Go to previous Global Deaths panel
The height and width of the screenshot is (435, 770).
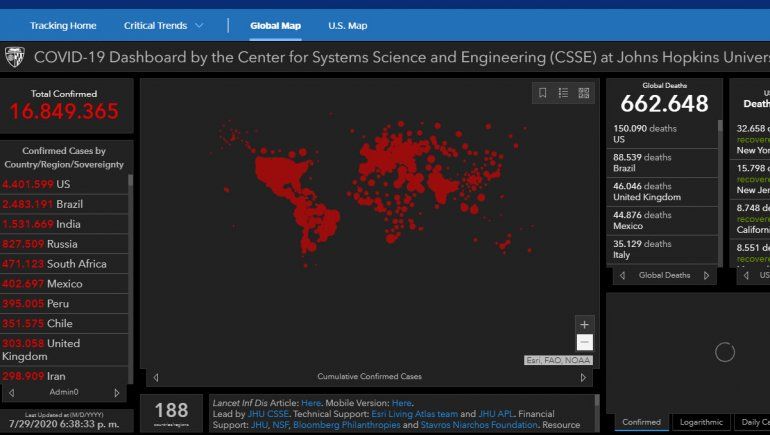pyautogui.click(x=623, y=275)
